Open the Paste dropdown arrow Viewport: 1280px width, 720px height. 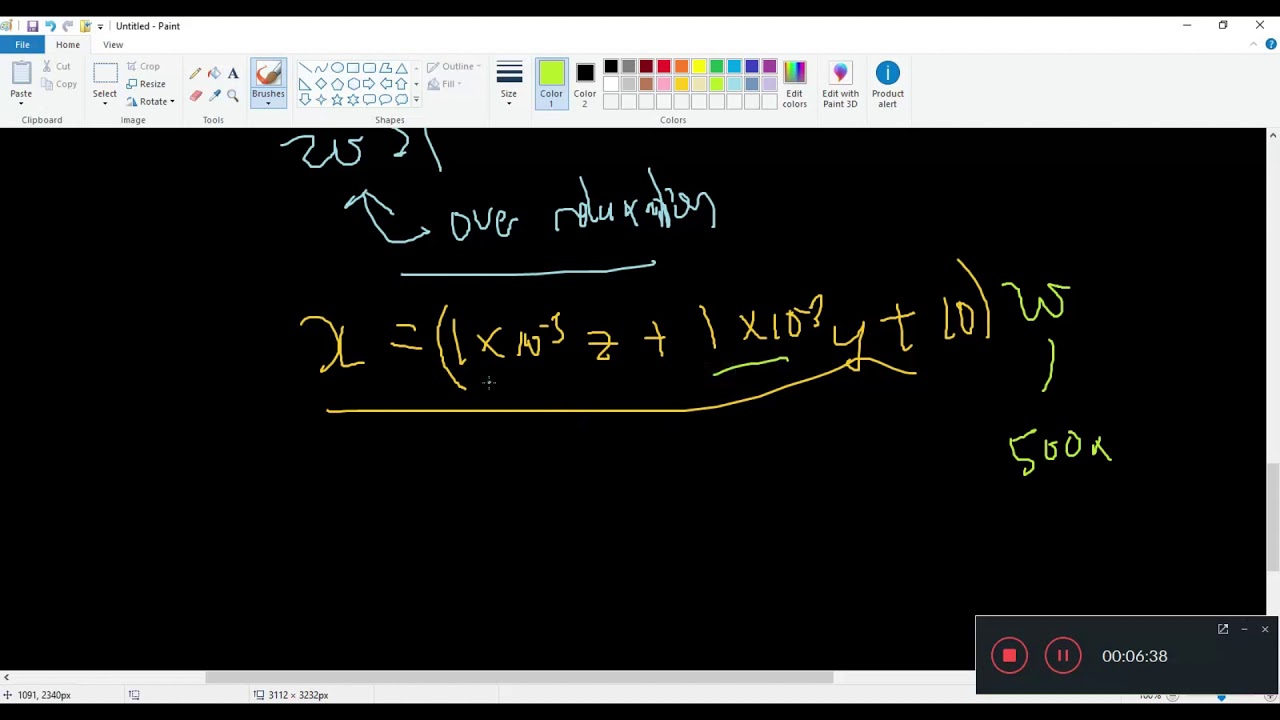tap(21, 103)
